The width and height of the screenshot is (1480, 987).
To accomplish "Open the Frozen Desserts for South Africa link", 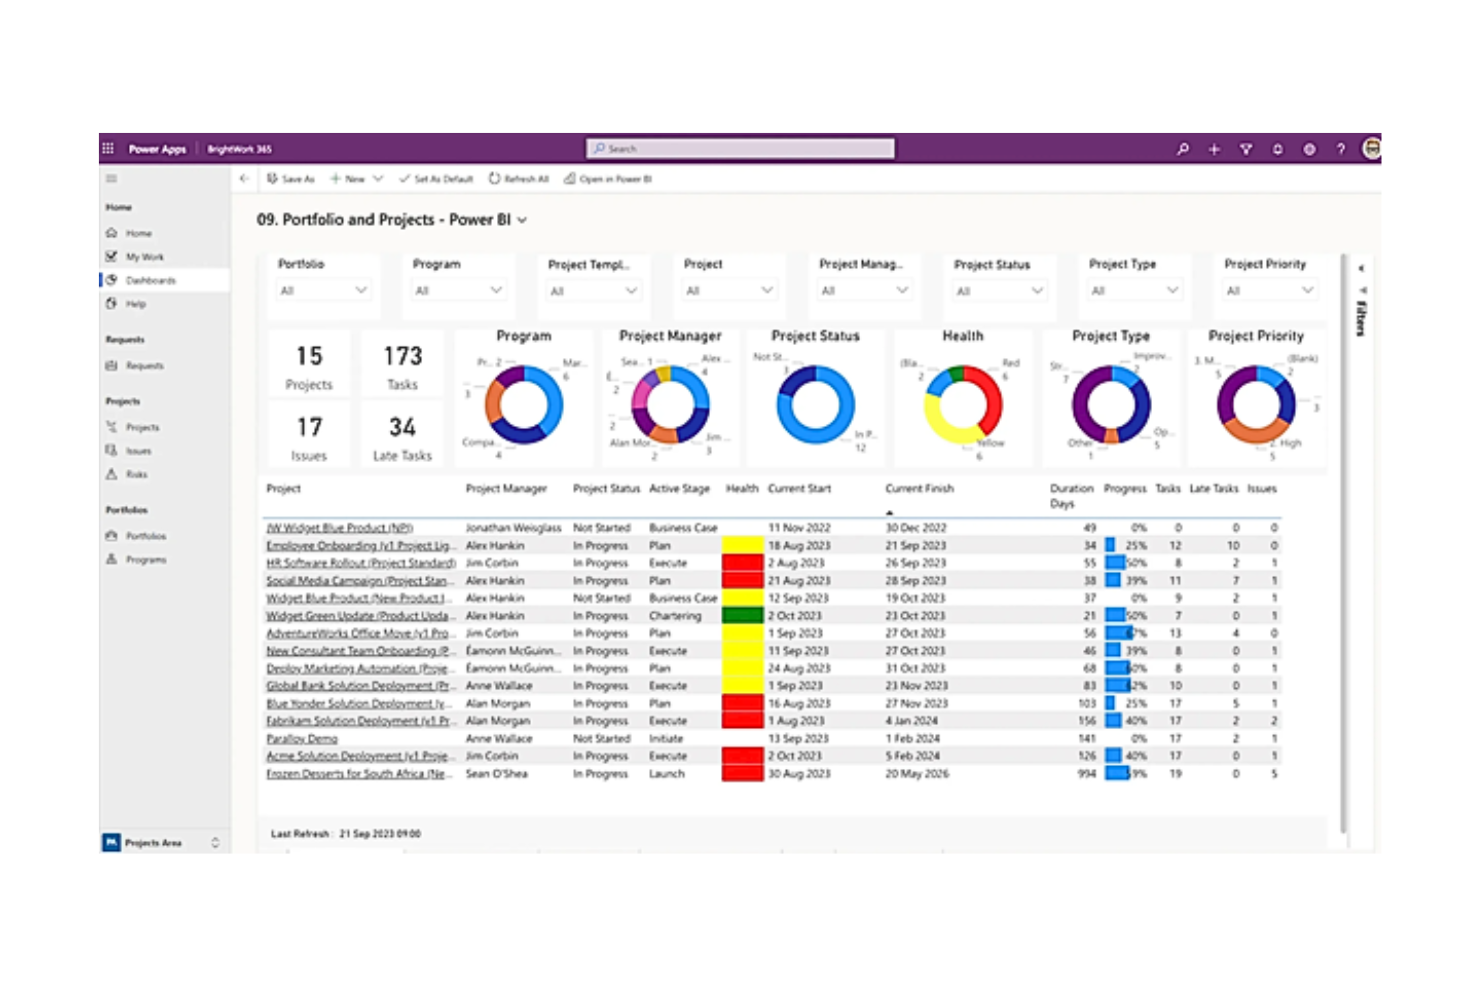I will (359, 774).
